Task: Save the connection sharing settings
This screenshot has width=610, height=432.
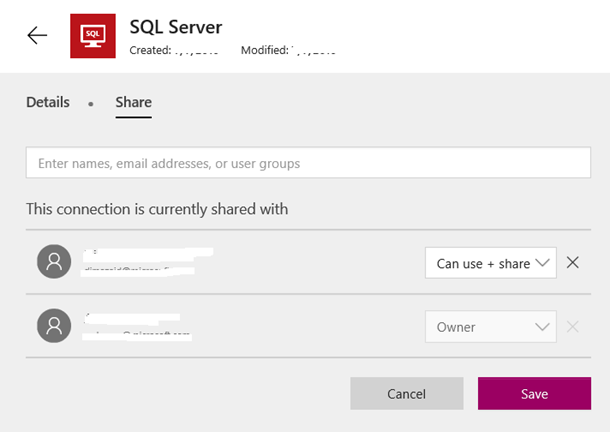Action: pyautogui.click(x=534, y=393)
